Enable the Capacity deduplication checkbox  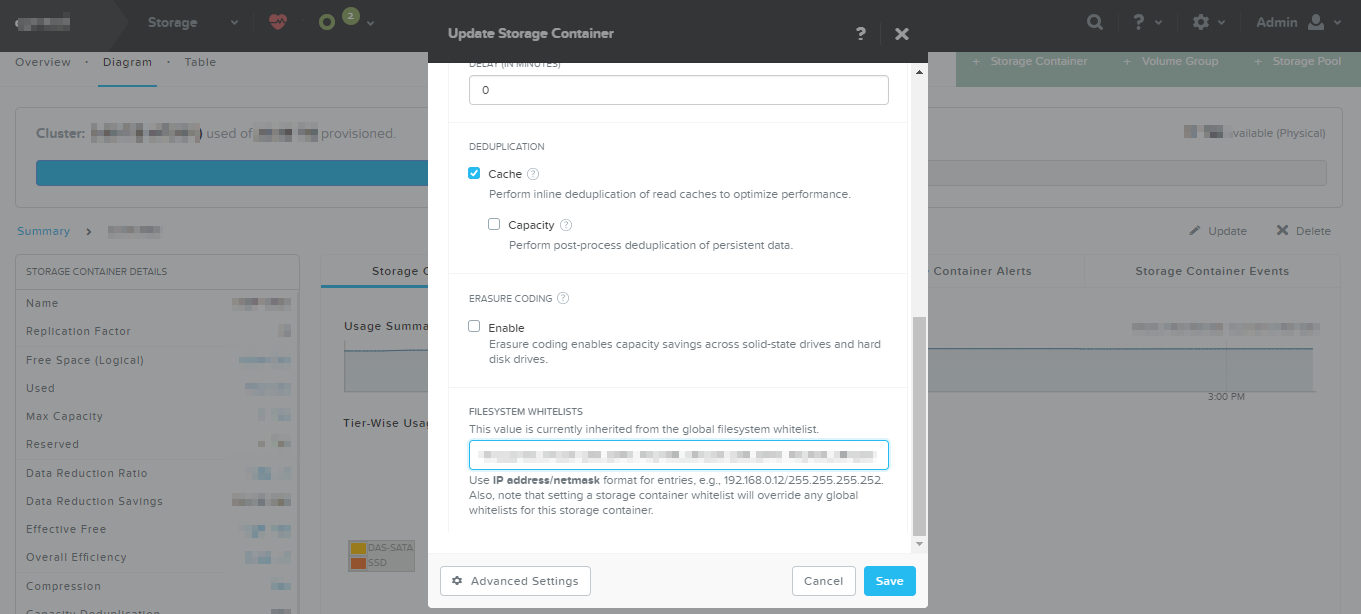click(494, 224)
